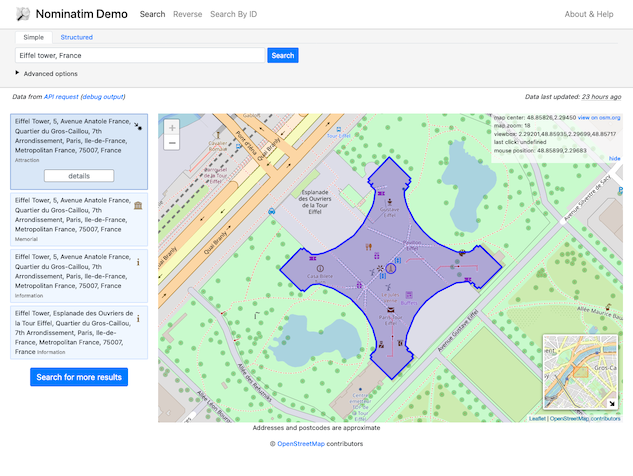Open the API request link
Viewport: 633px width, 476px height.
(61, 97)
